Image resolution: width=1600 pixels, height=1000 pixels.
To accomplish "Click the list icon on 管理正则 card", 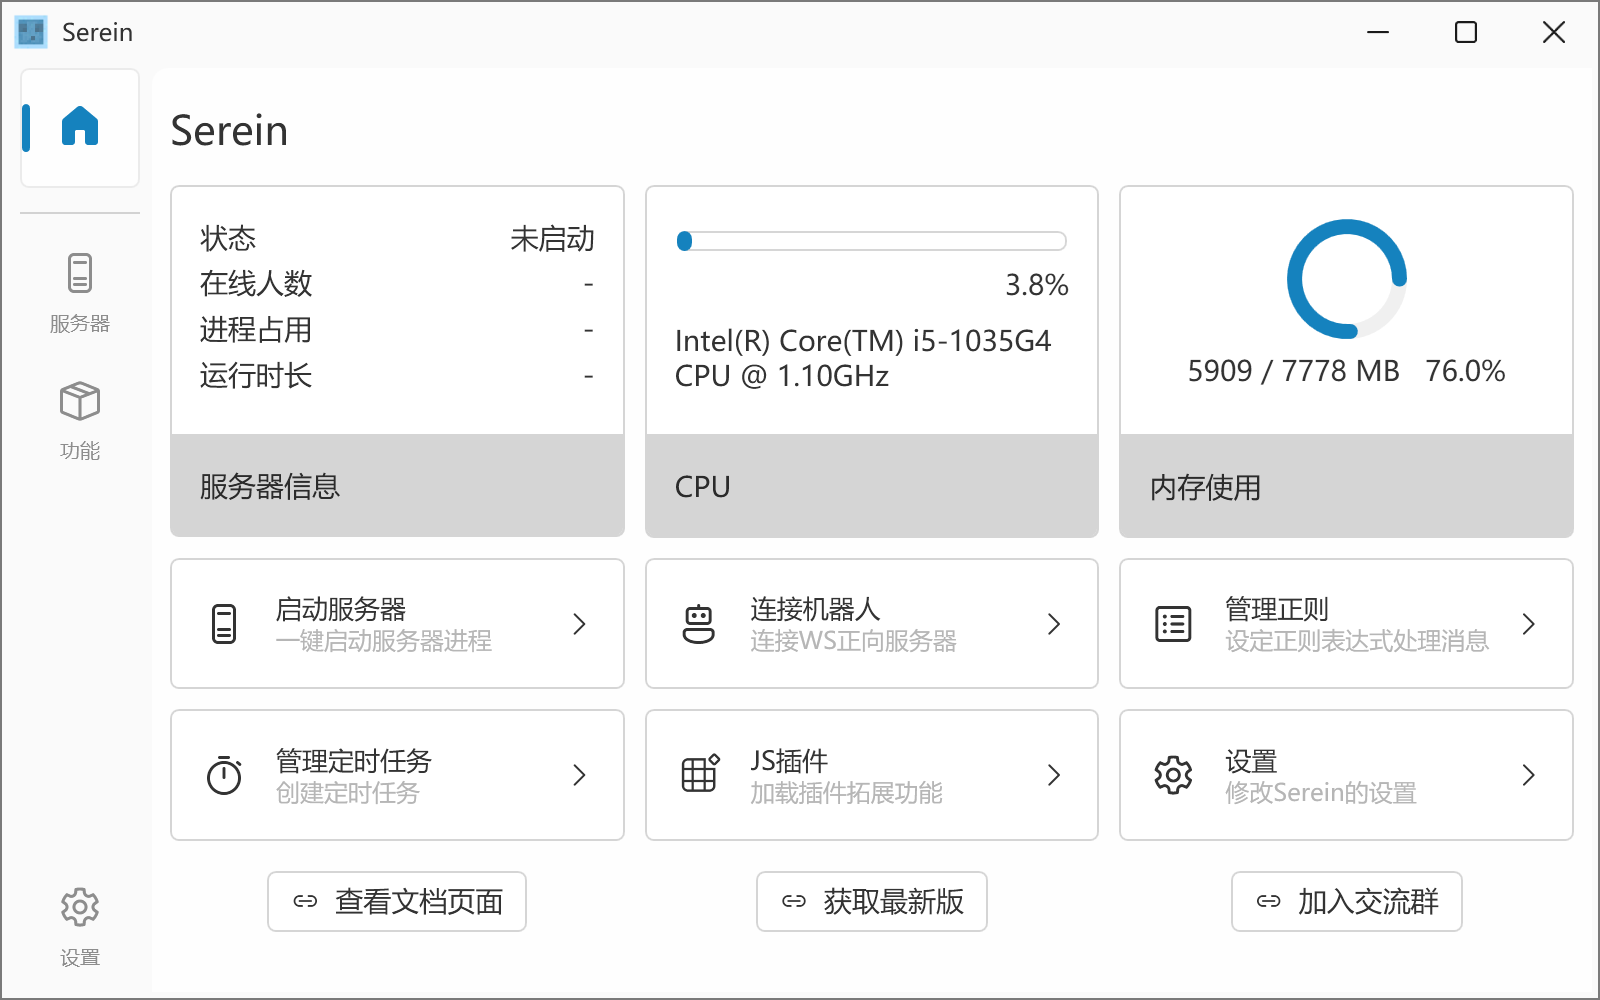I will tap(1173, 624).
